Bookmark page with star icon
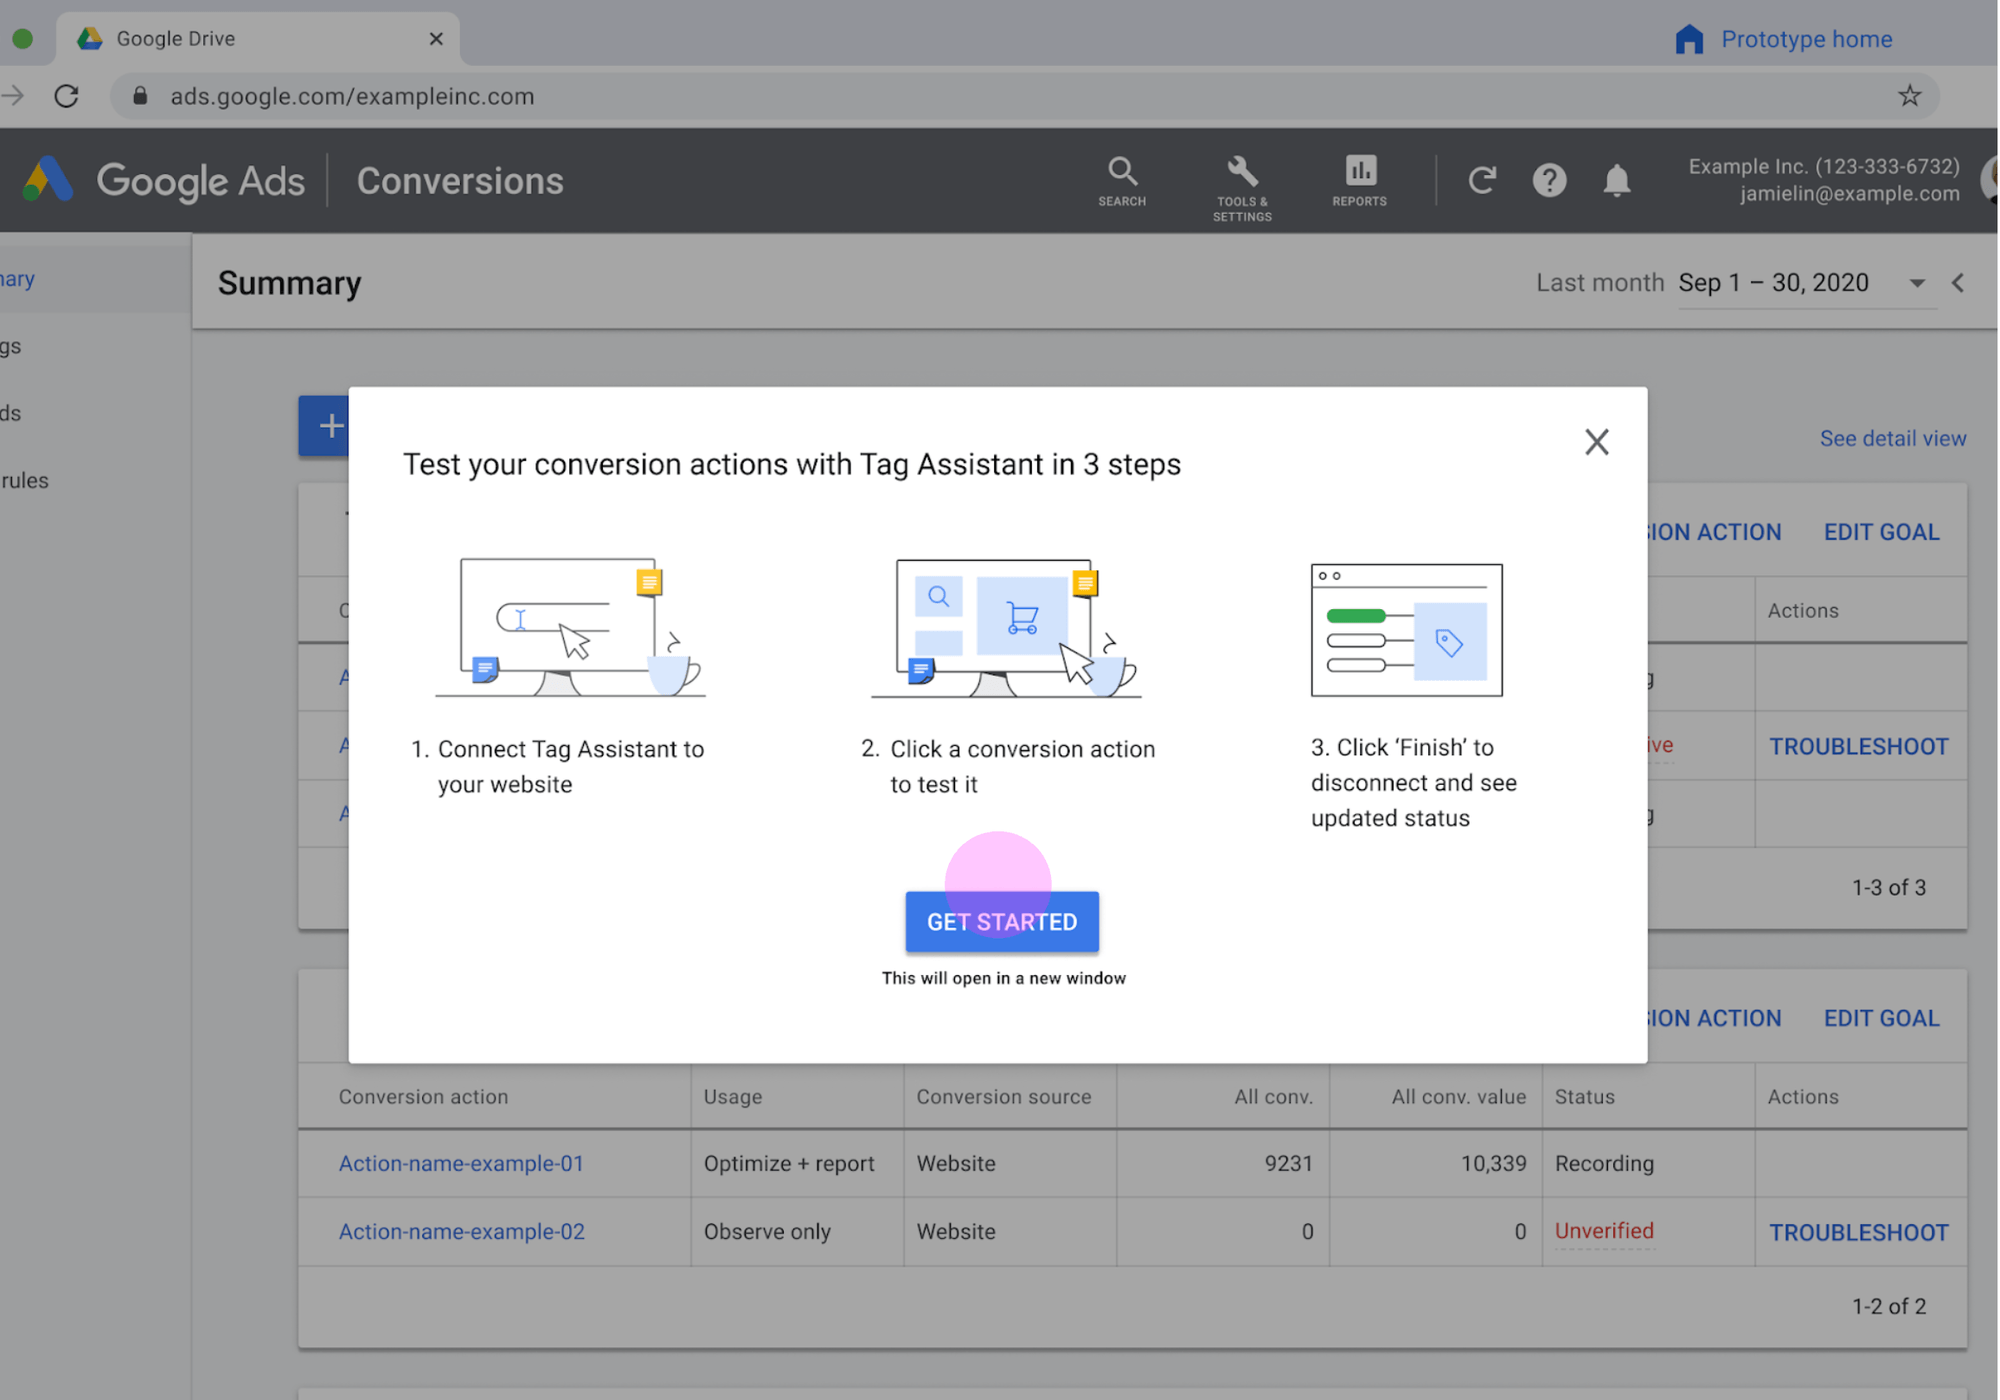Screen dimensions: 2000x1400 tap(1909, 96)
